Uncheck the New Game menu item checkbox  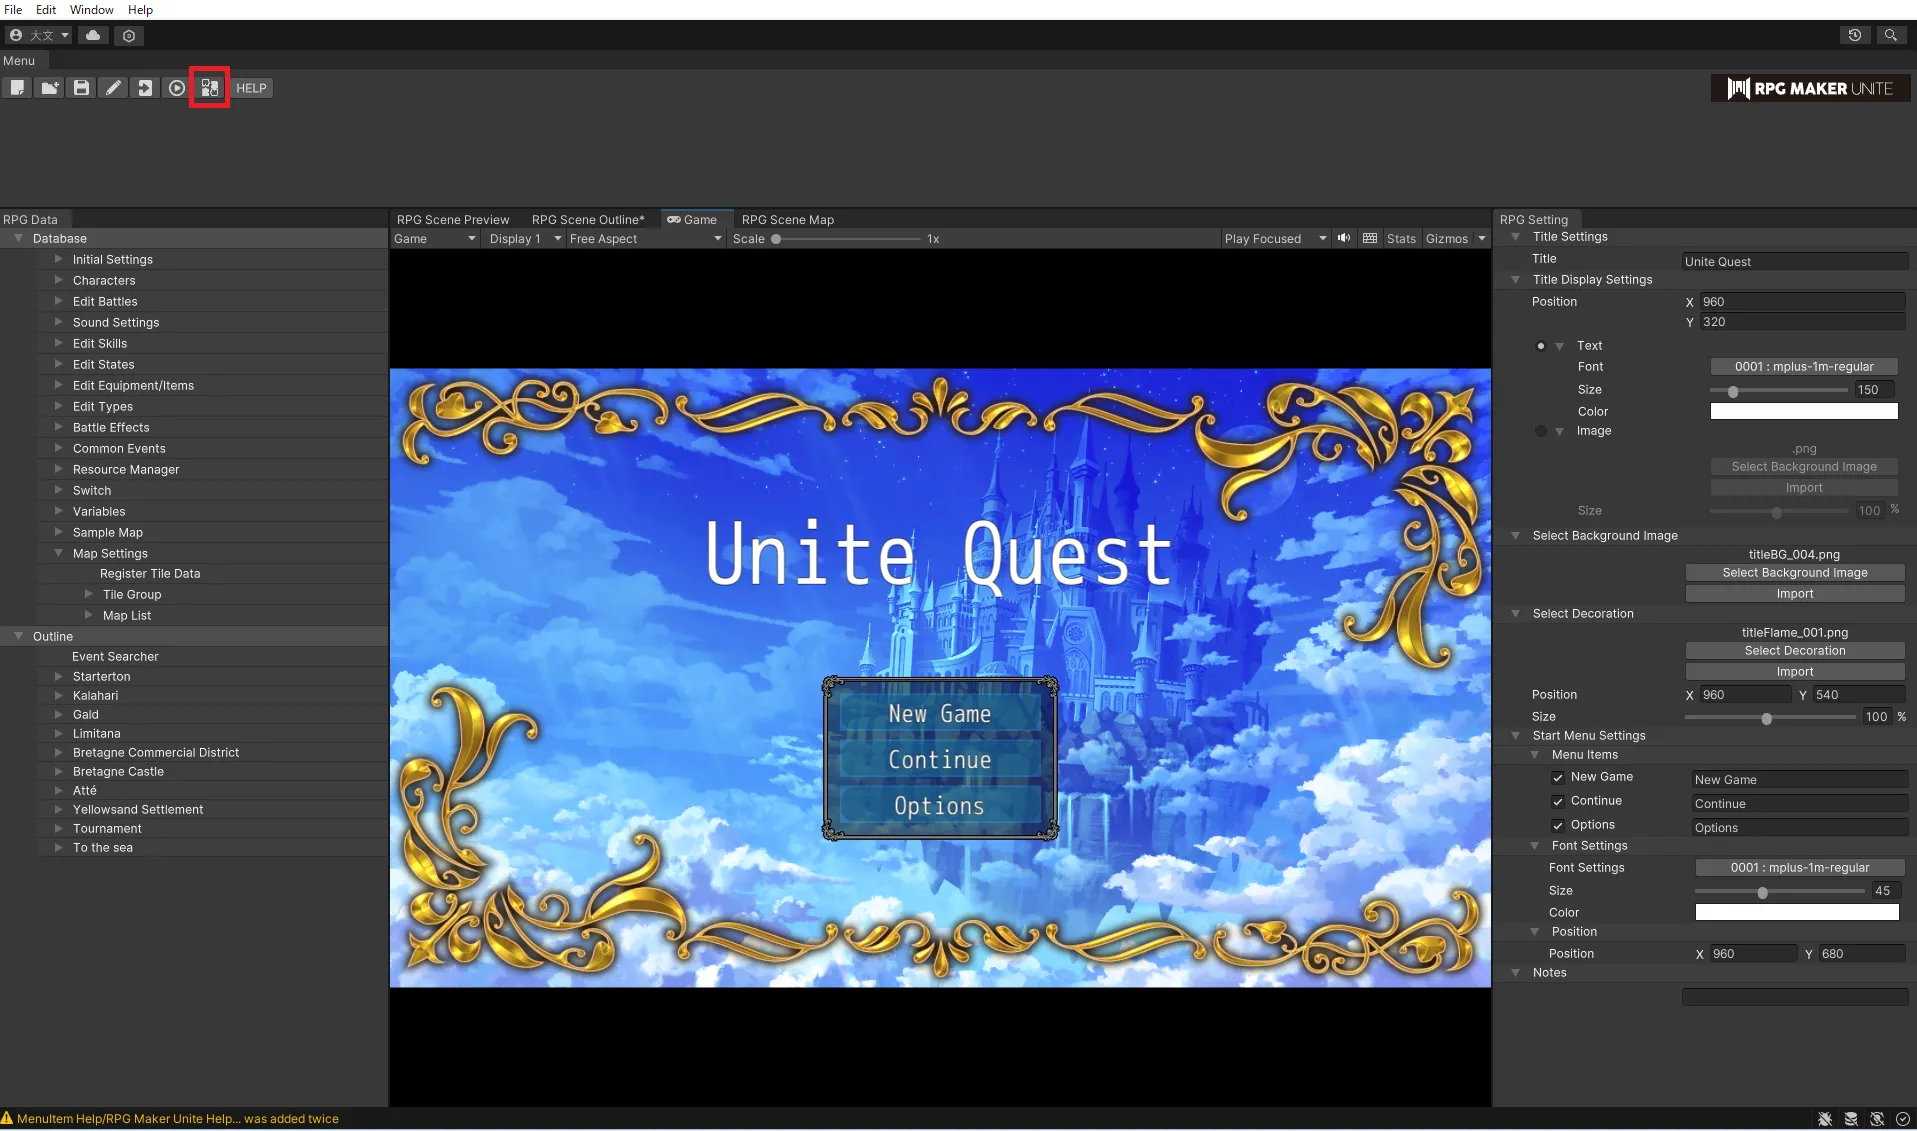[1558, 777]
